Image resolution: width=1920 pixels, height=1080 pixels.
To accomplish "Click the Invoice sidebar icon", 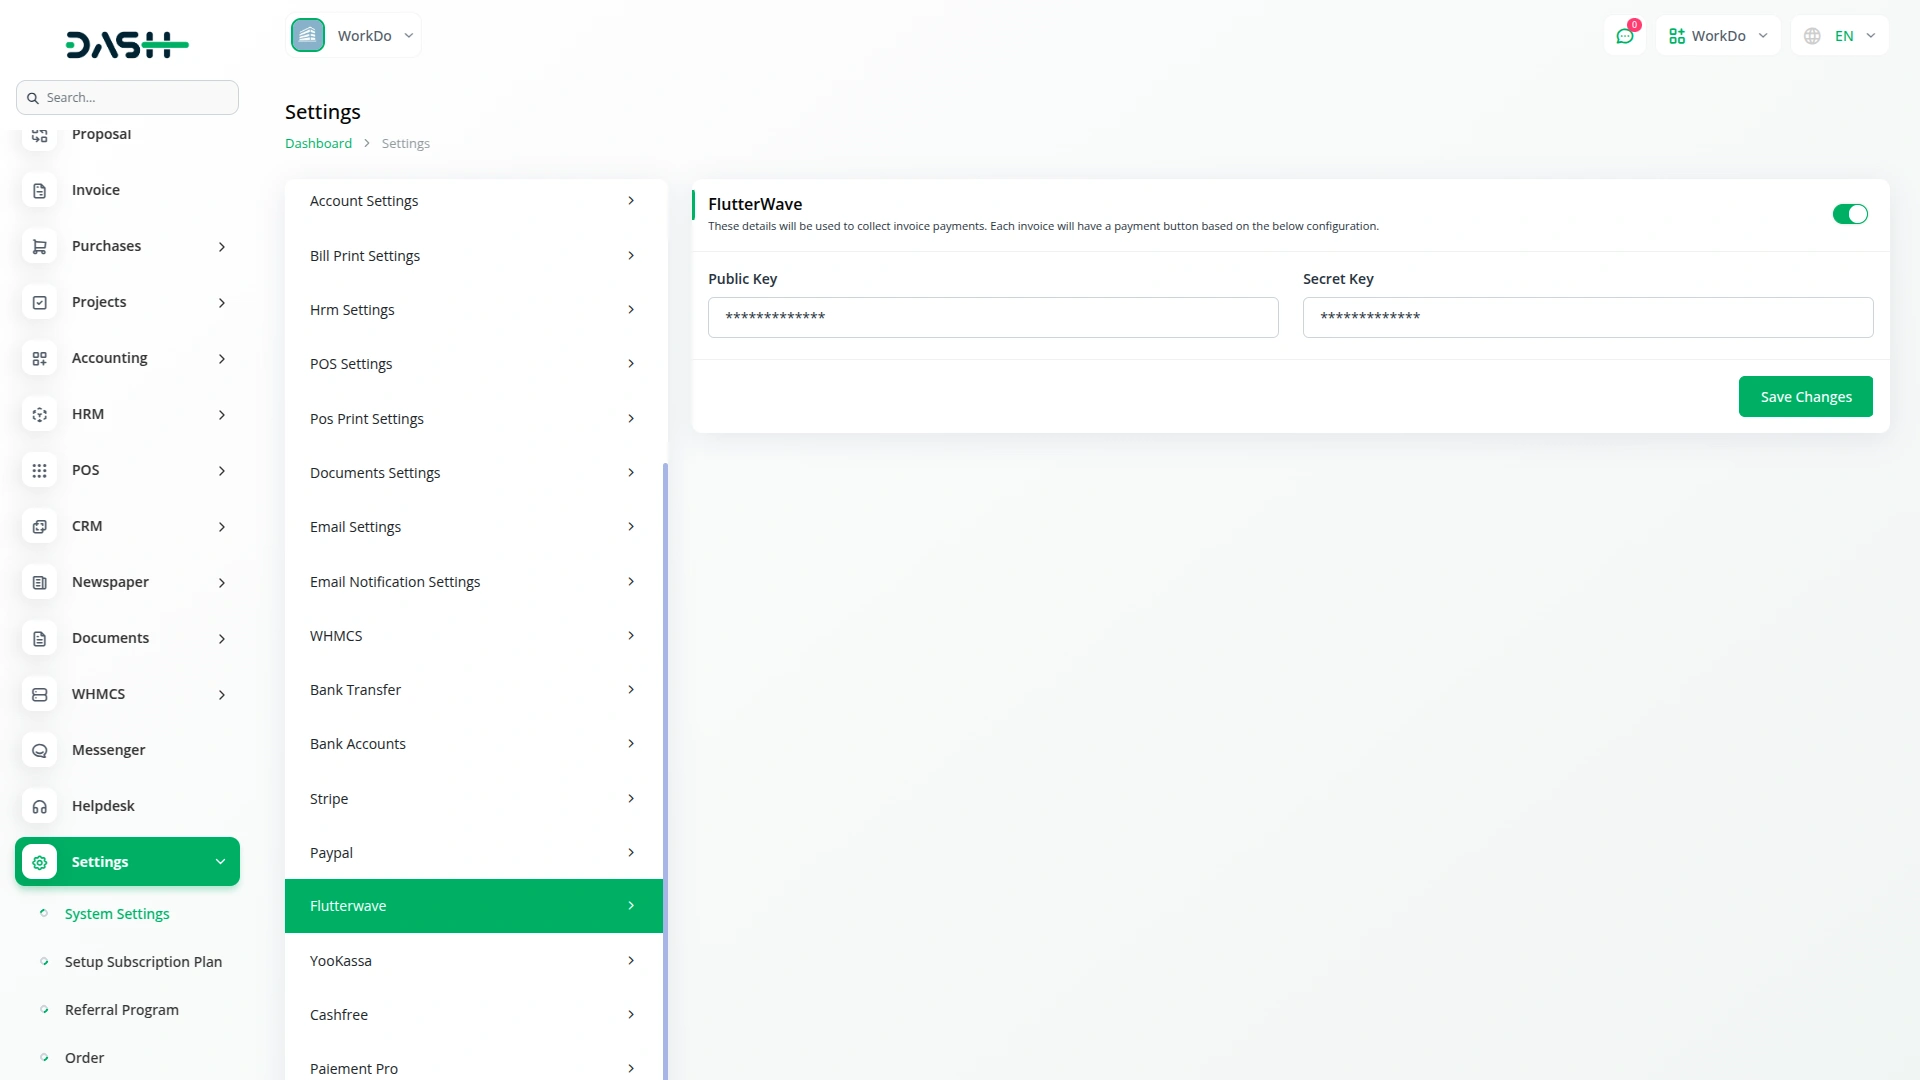I will [40, 190].
